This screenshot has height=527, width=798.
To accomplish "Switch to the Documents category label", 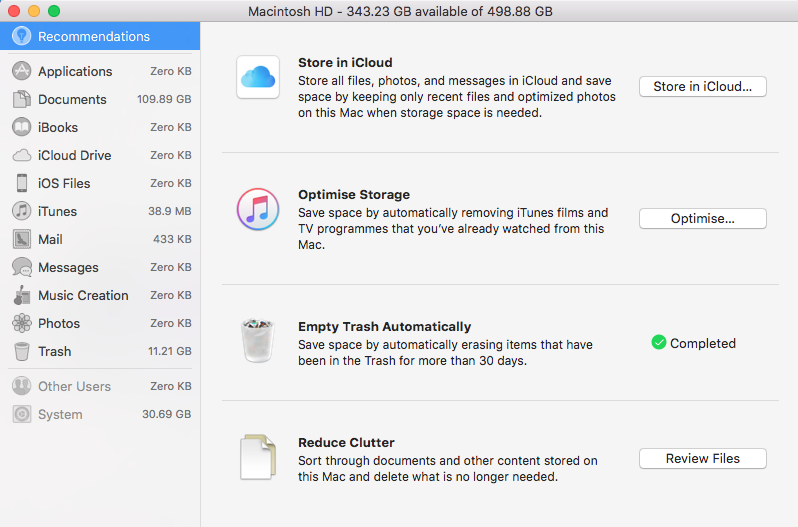I will (x=72, y=99).
